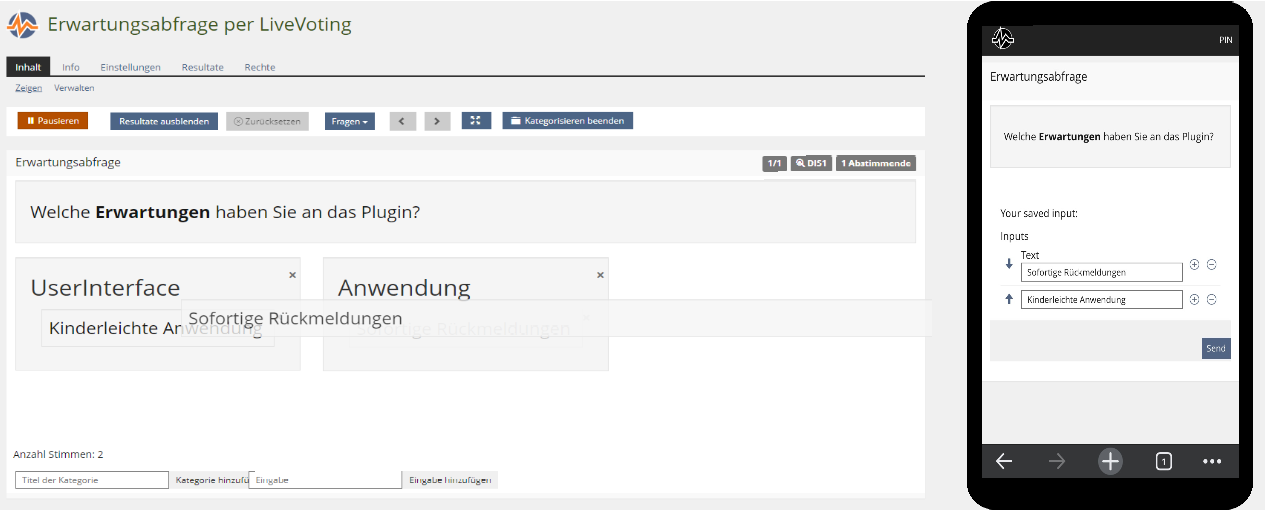Go to previous question with left arrow

pyautogui.click(x=402, y=121)
